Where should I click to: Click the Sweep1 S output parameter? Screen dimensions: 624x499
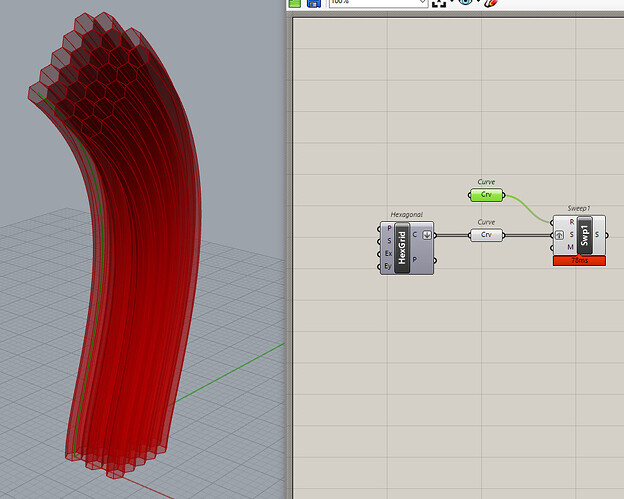point(597,235)
